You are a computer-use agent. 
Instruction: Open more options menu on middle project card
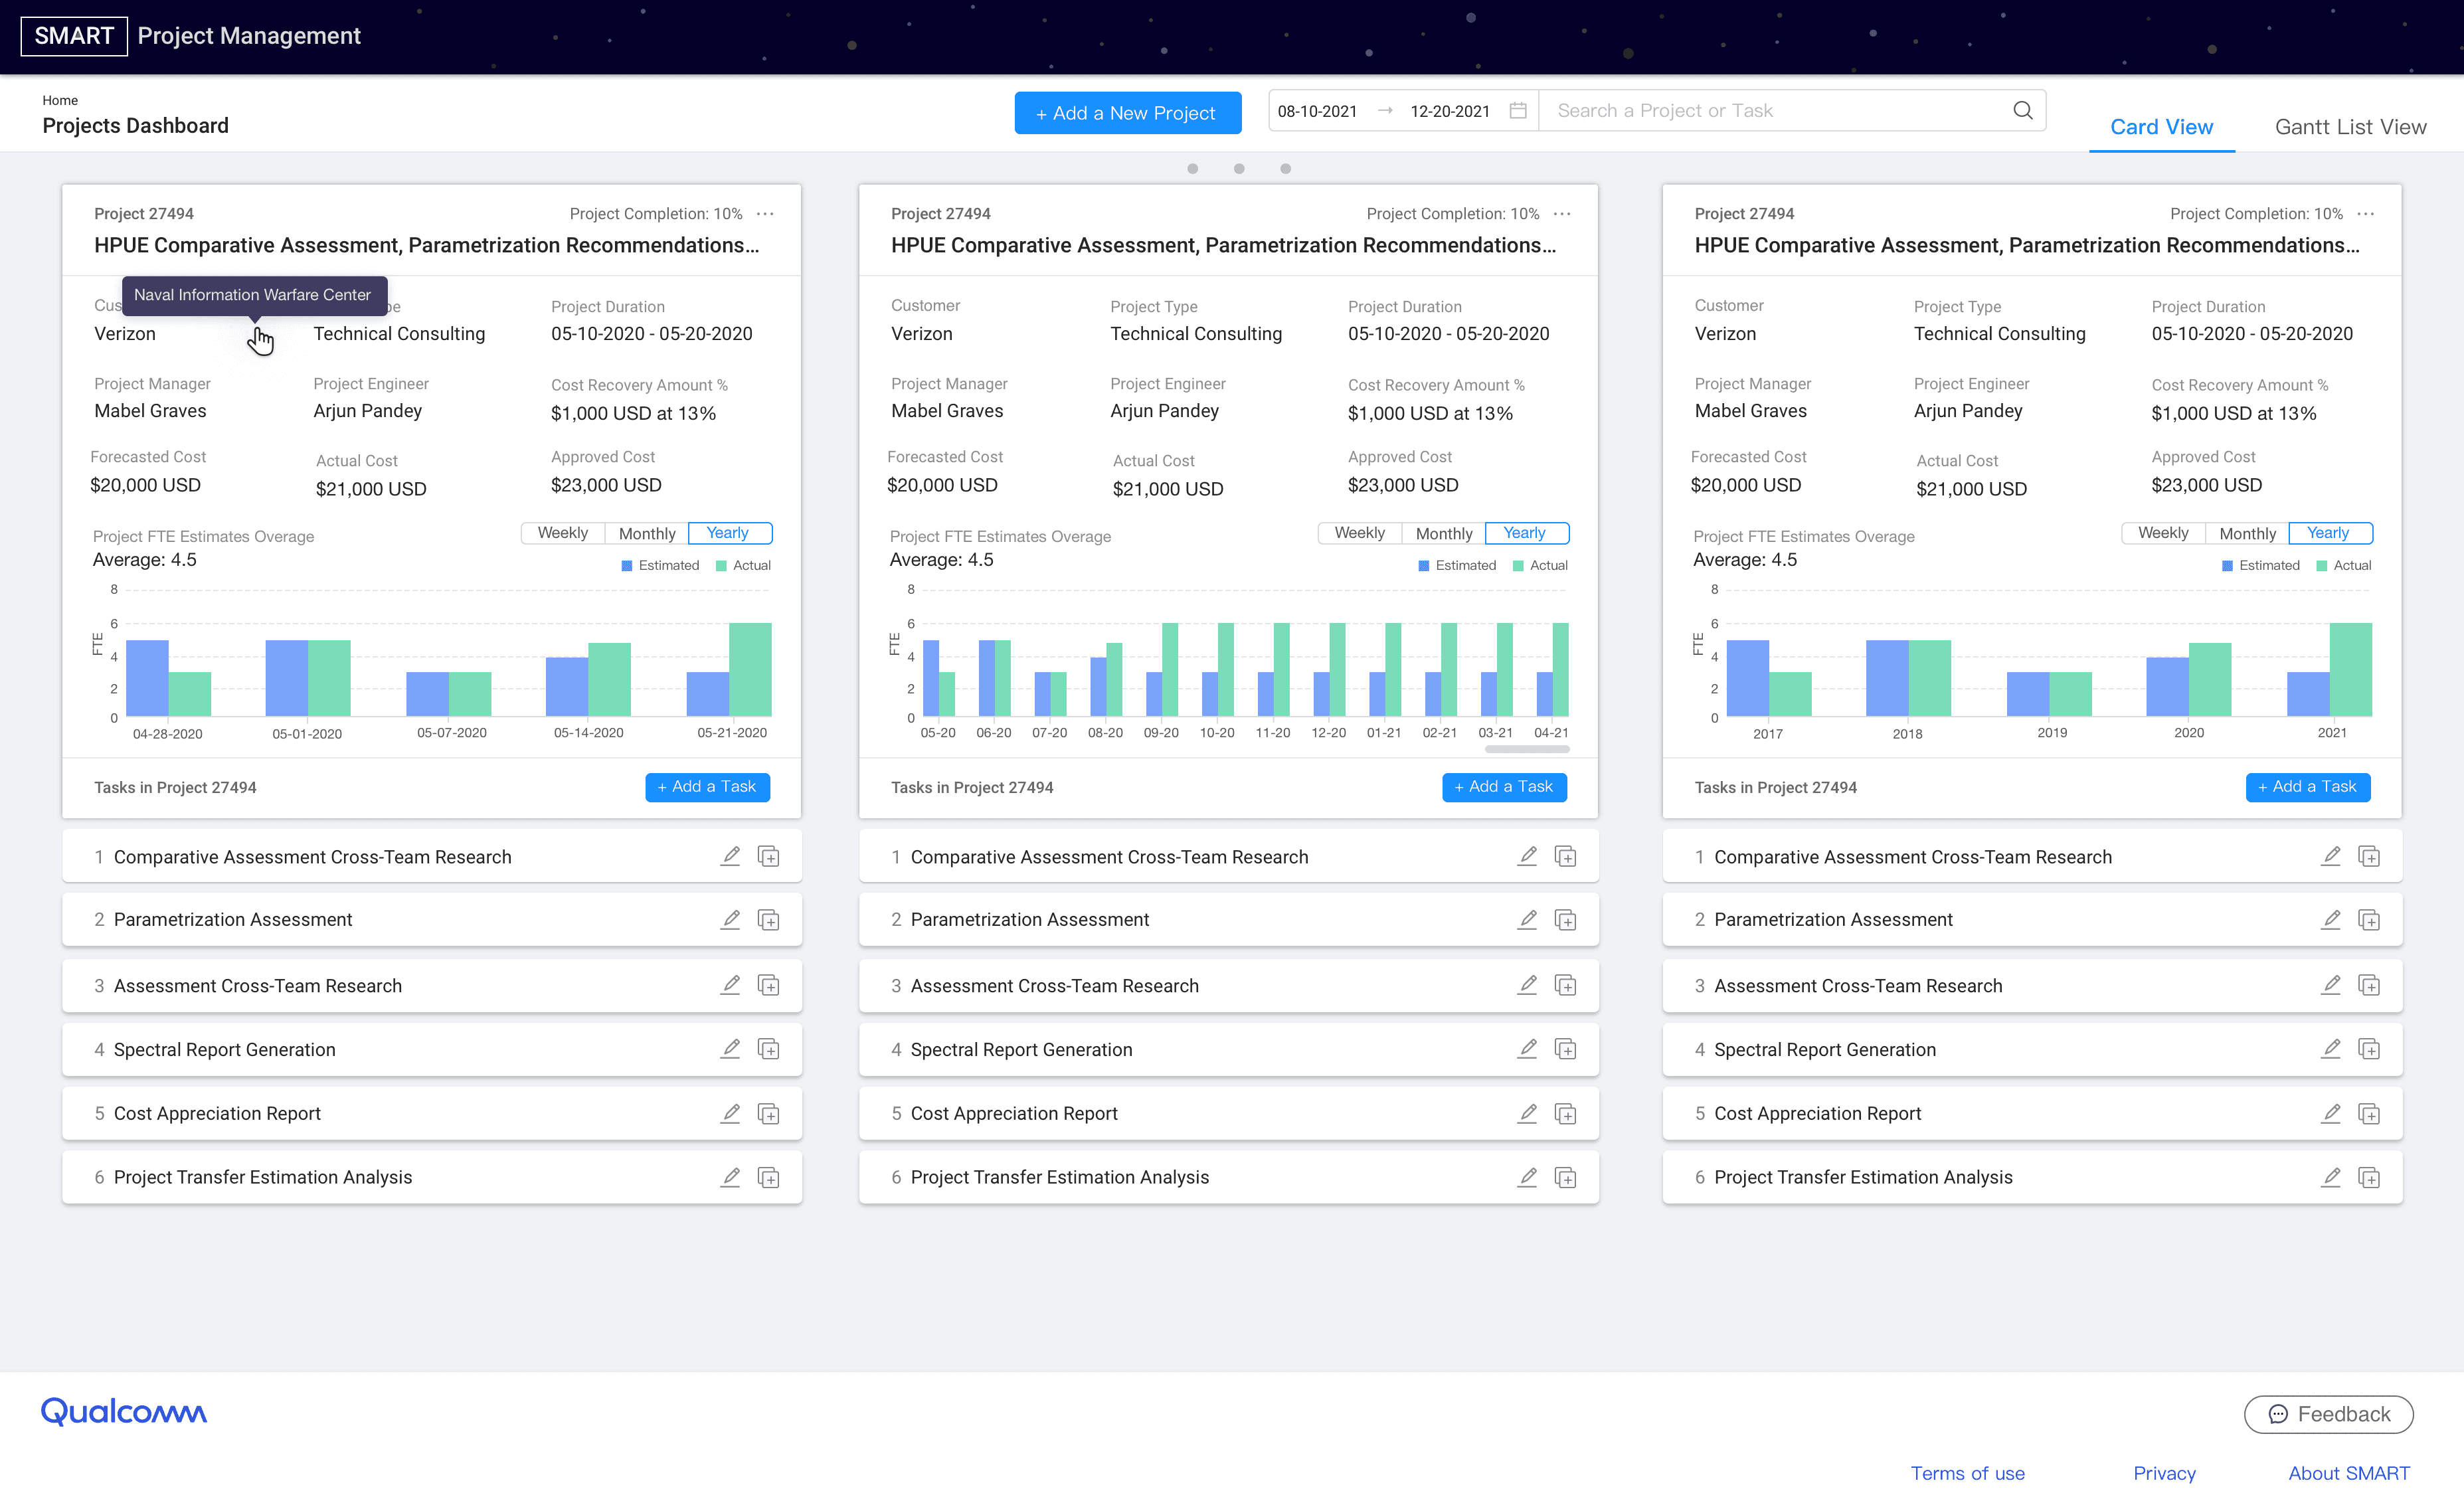(1562, 214)
